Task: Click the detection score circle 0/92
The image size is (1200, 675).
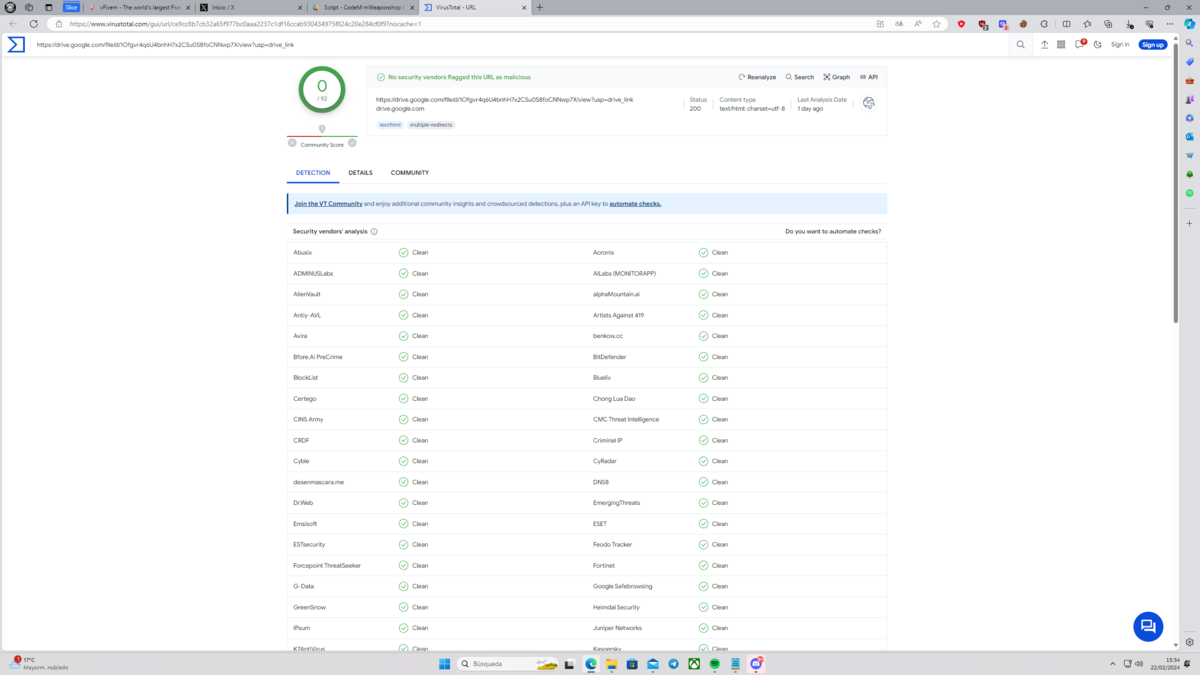Action: coord(322,90)
